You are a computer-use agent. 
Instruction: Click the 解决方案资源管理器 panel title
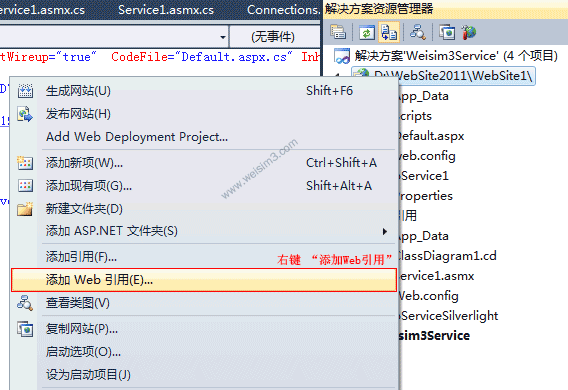click(379, 9)
